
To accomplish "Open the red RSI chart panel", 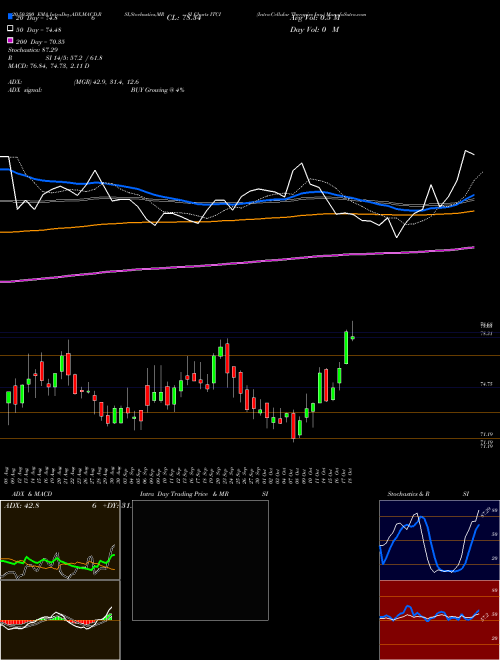I will pyautogui.click(x=439, y=620).
